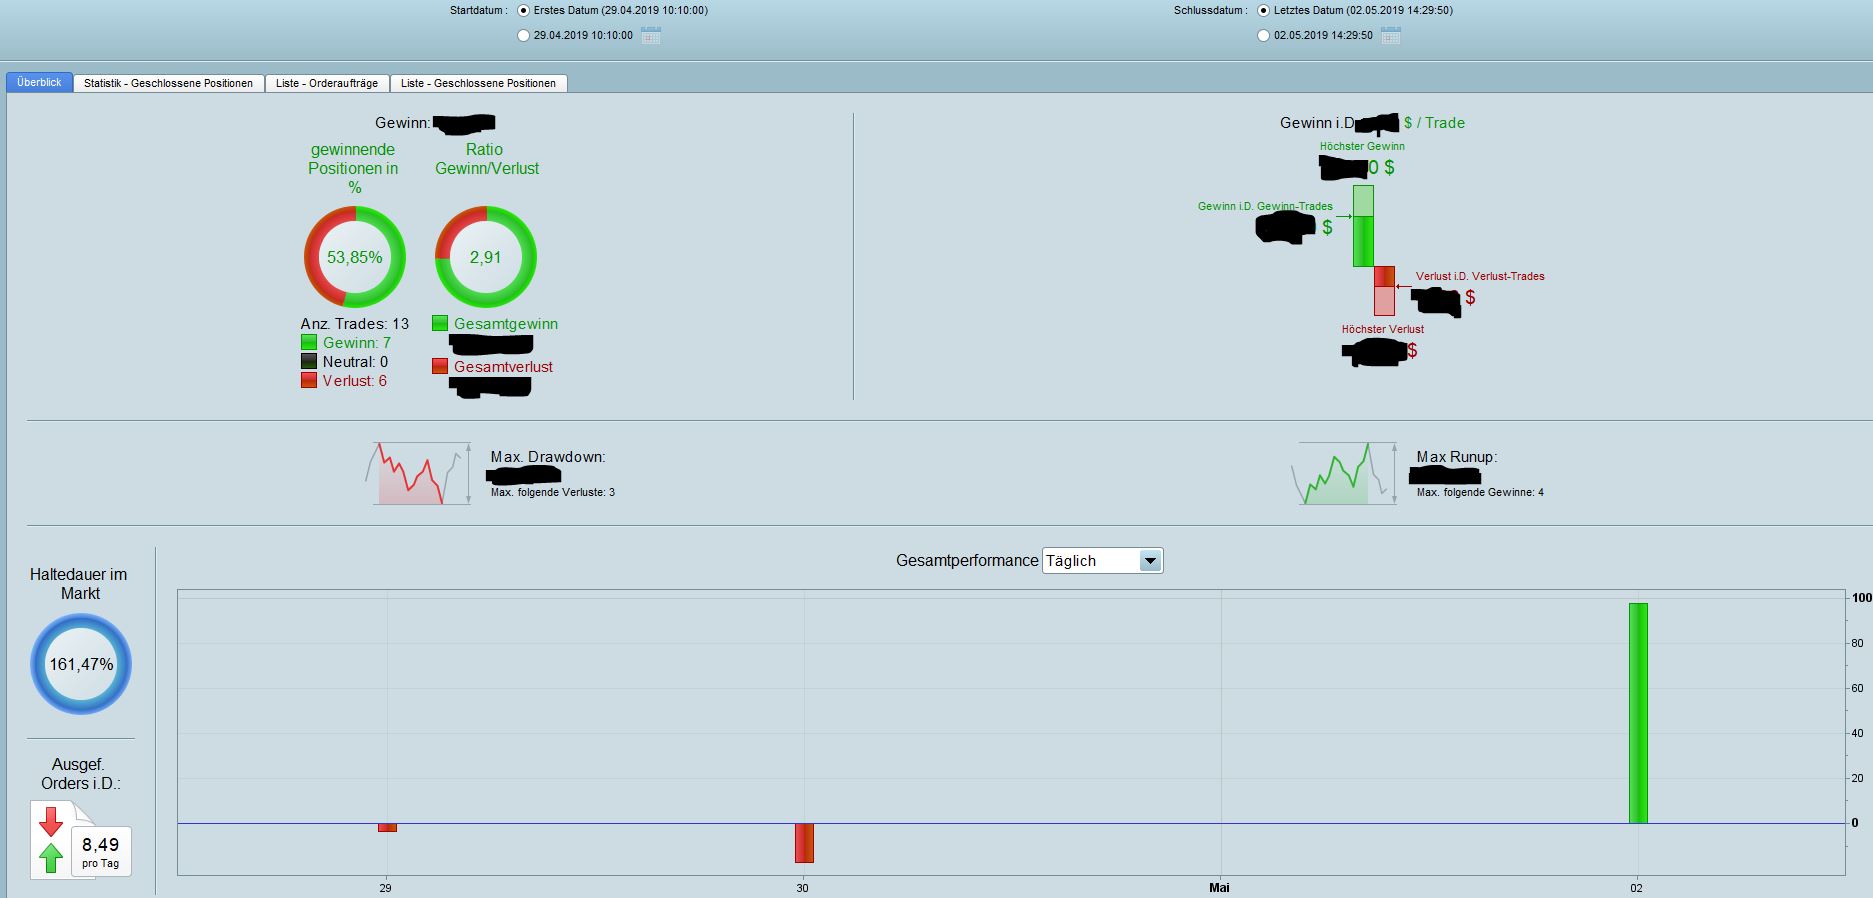The width and height of the screenshot is (1873, 898).
Task: Click the green performance bar for day 02
Action: coord(1638,713)
